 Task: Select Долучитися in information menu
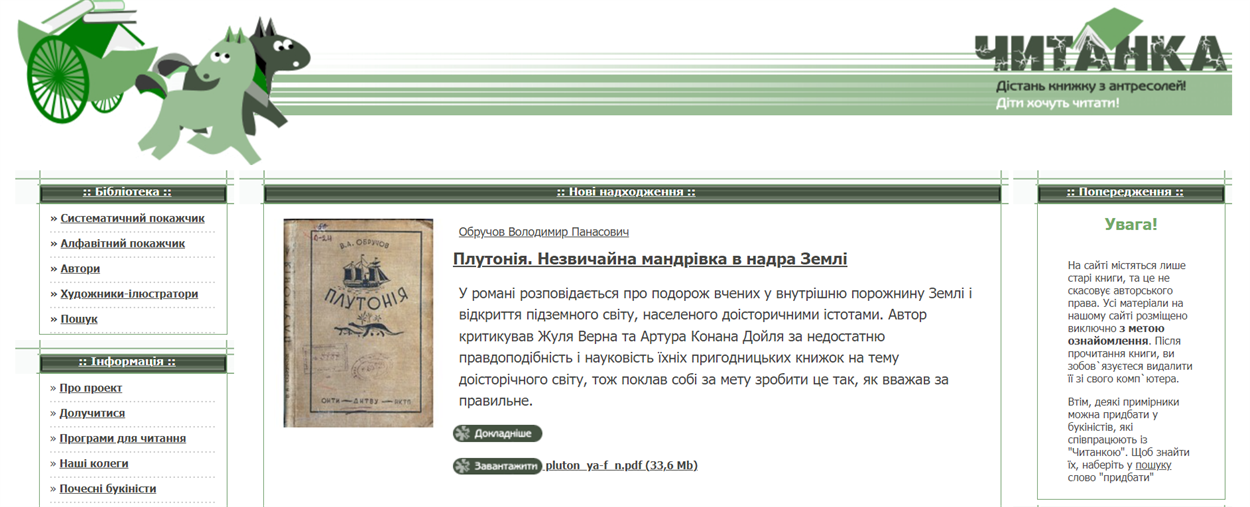(92, 413)
